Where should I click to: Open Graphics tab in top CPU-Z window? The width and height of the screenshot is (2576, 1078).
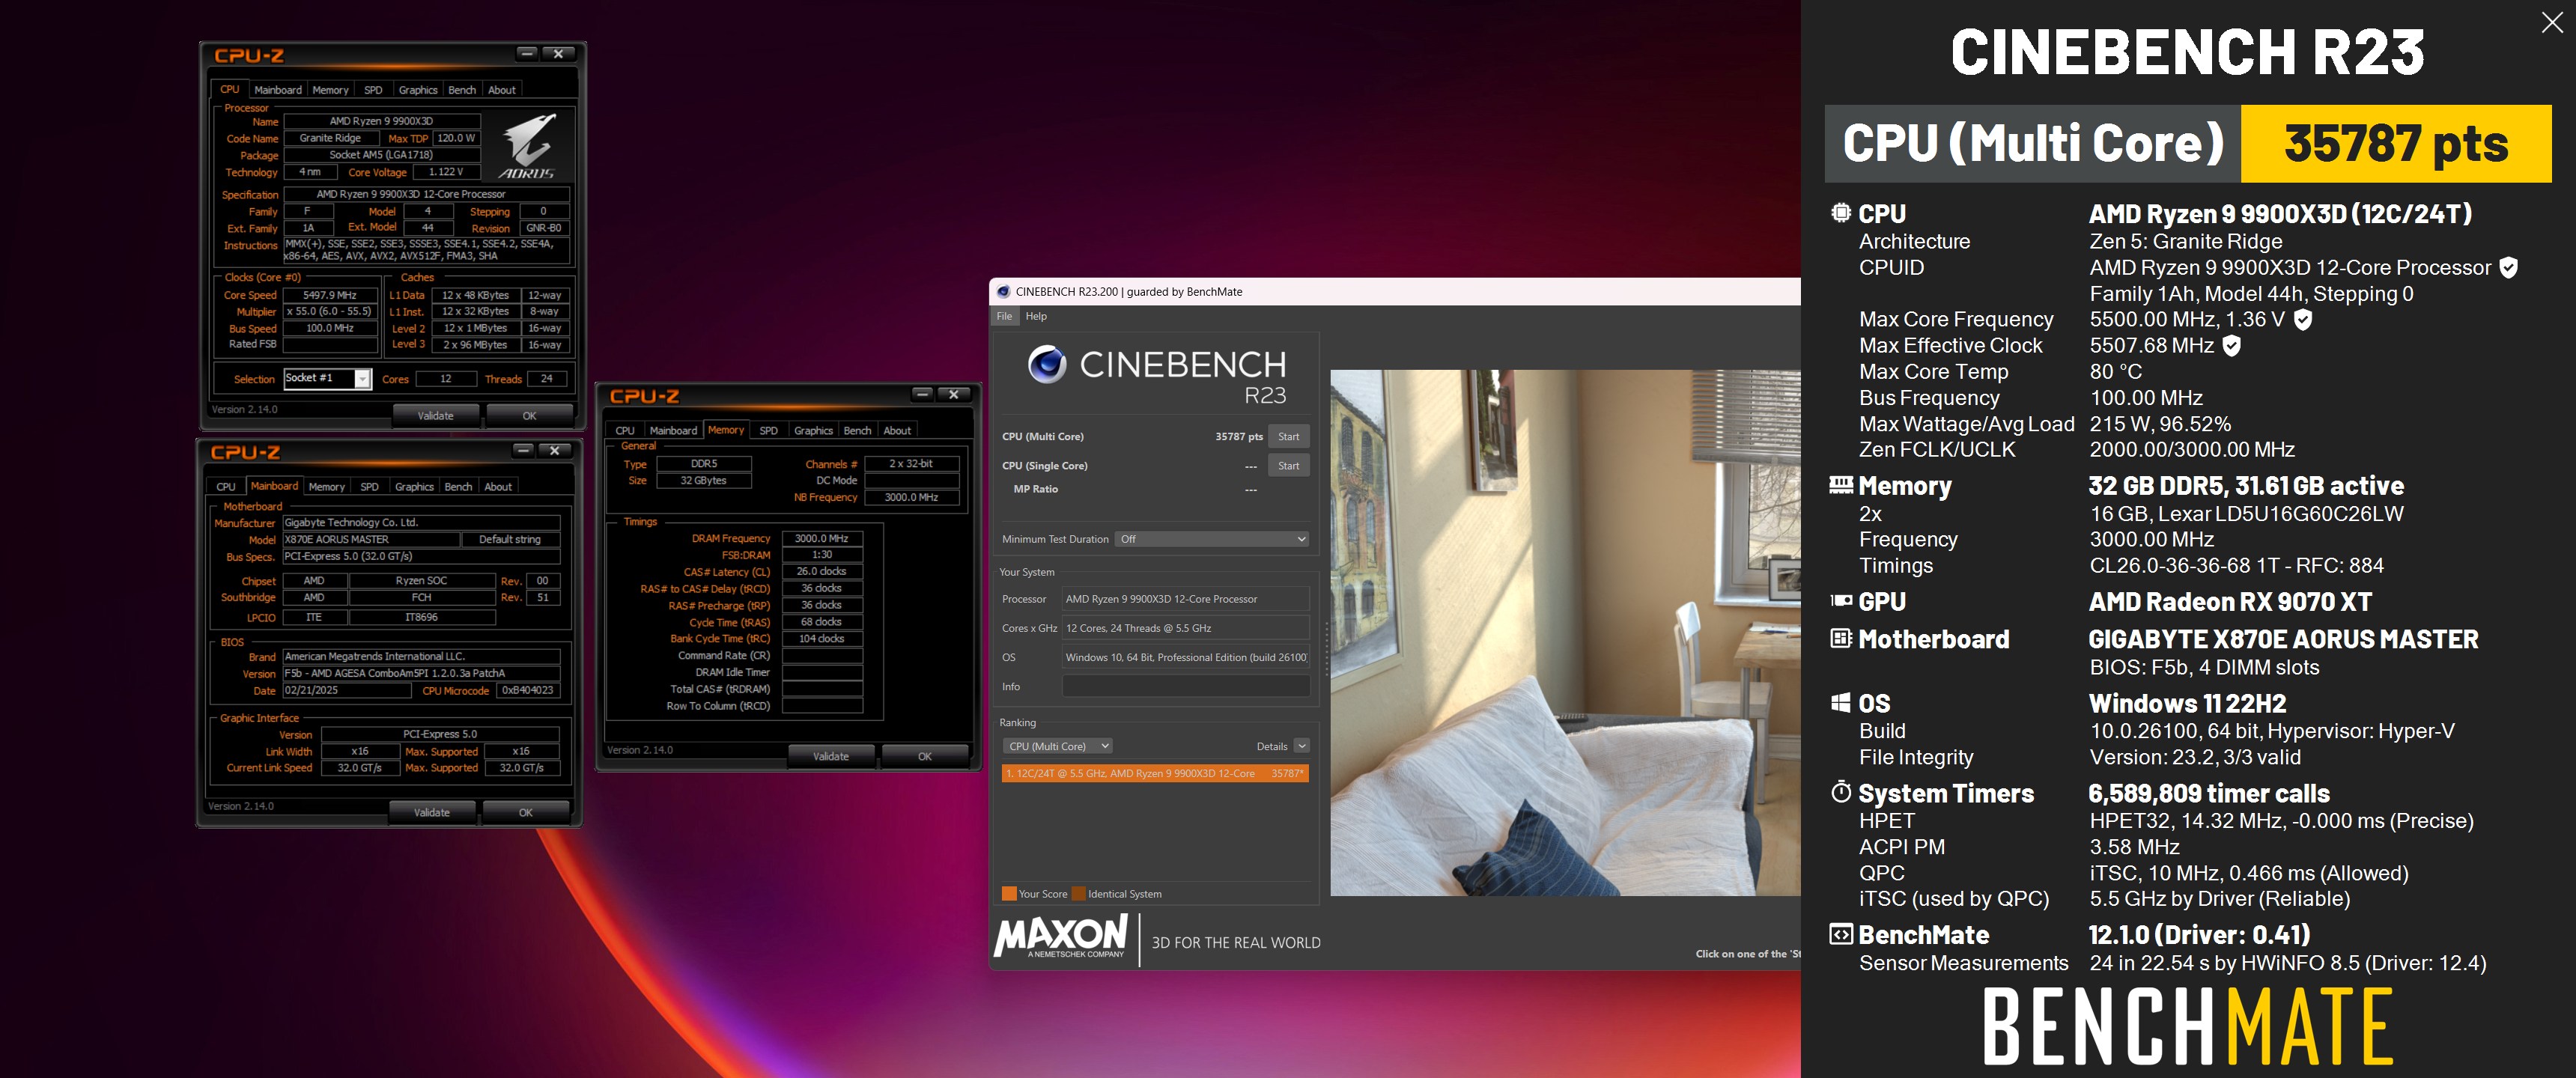point(418,90)
